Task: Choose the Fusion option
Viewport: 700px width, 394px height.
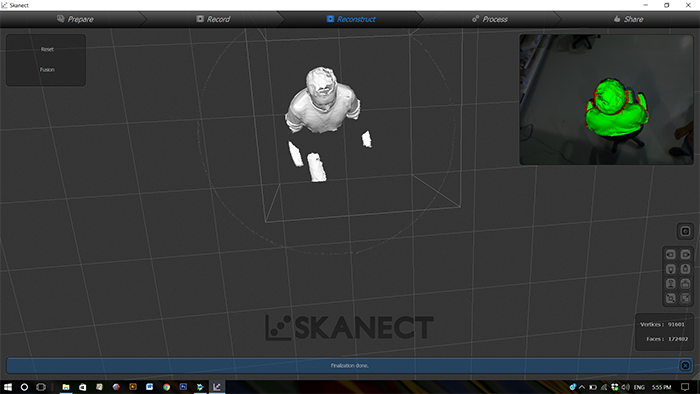Action: pos(47,70)
